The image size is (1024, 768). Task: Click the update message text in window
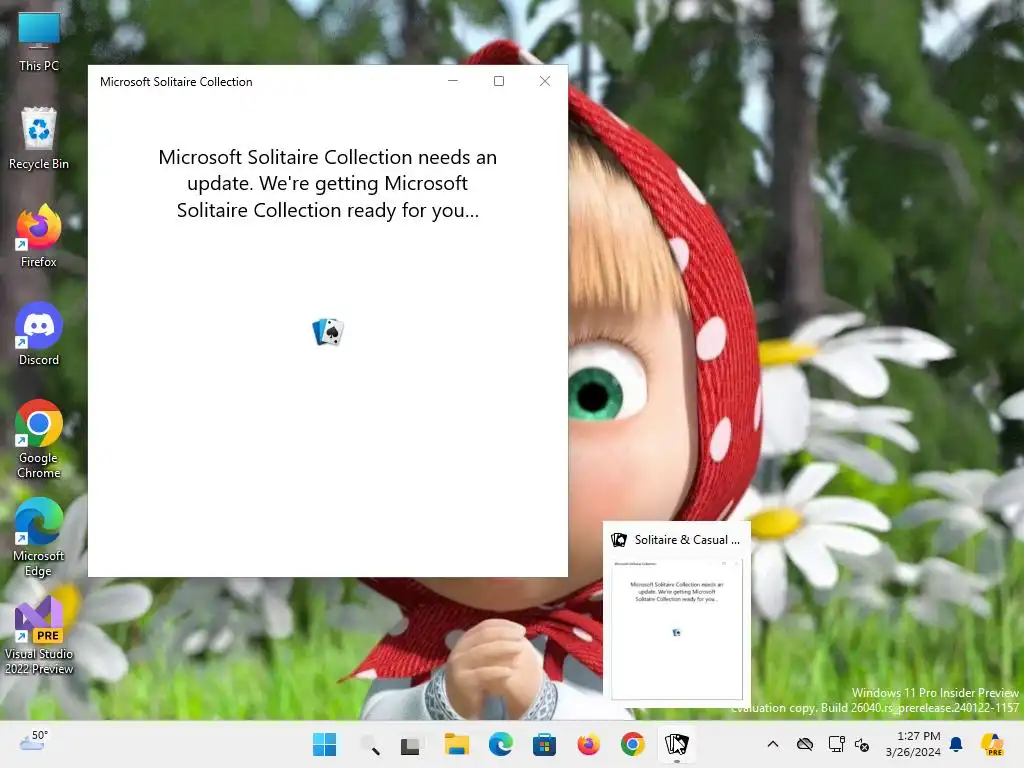328,184
